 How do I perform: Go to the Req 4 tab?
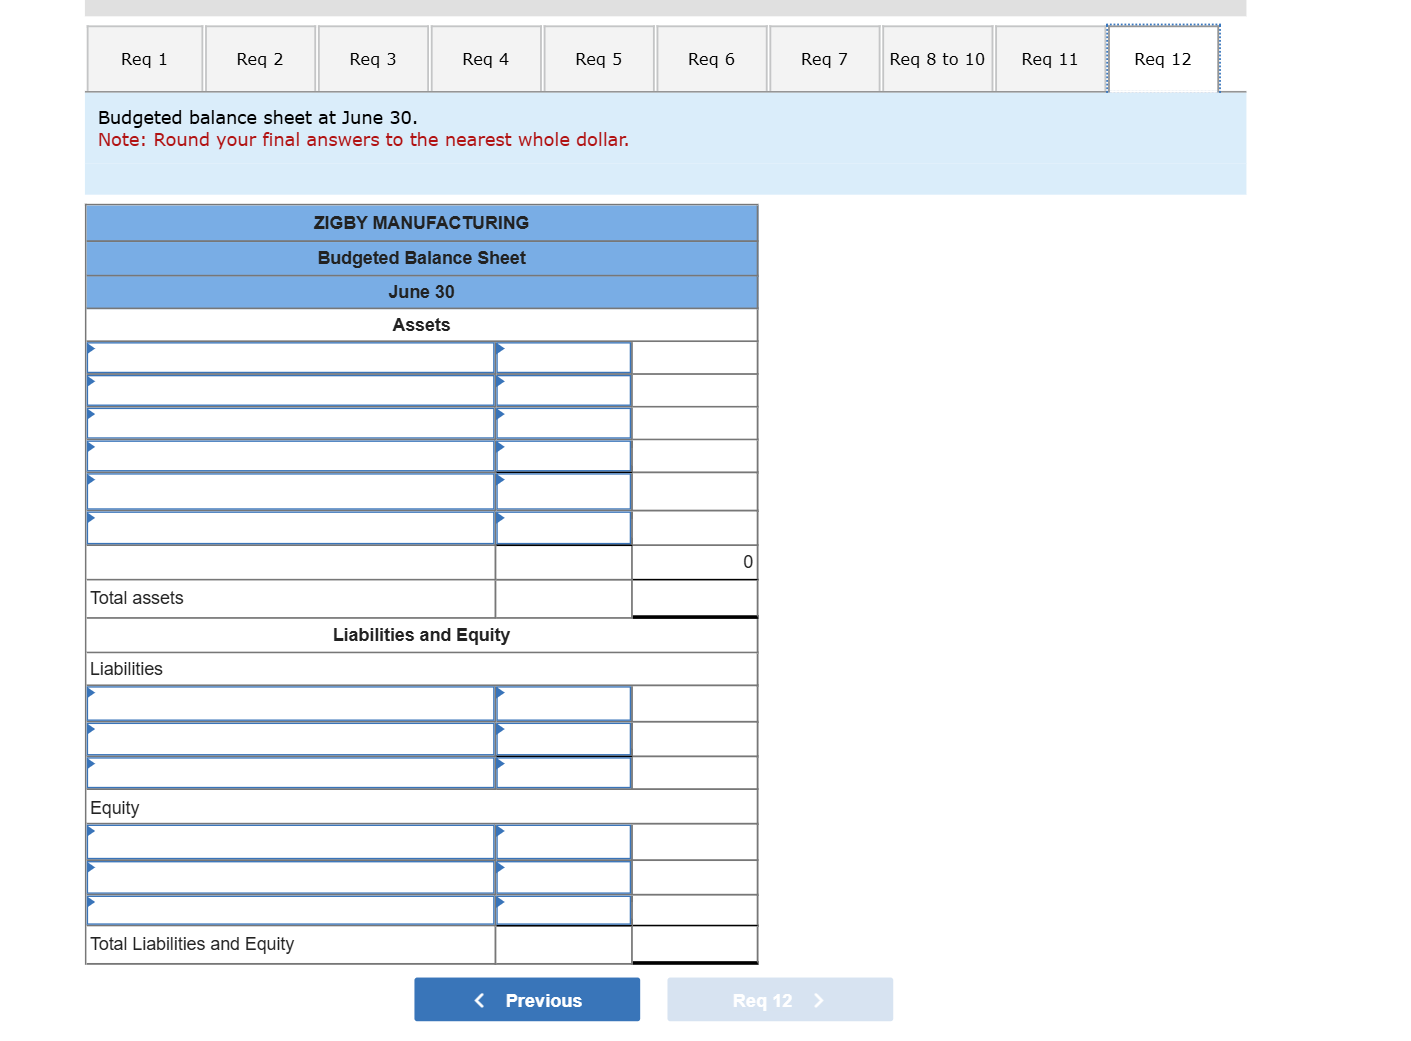pyautogui.click(x=486, y=59)
